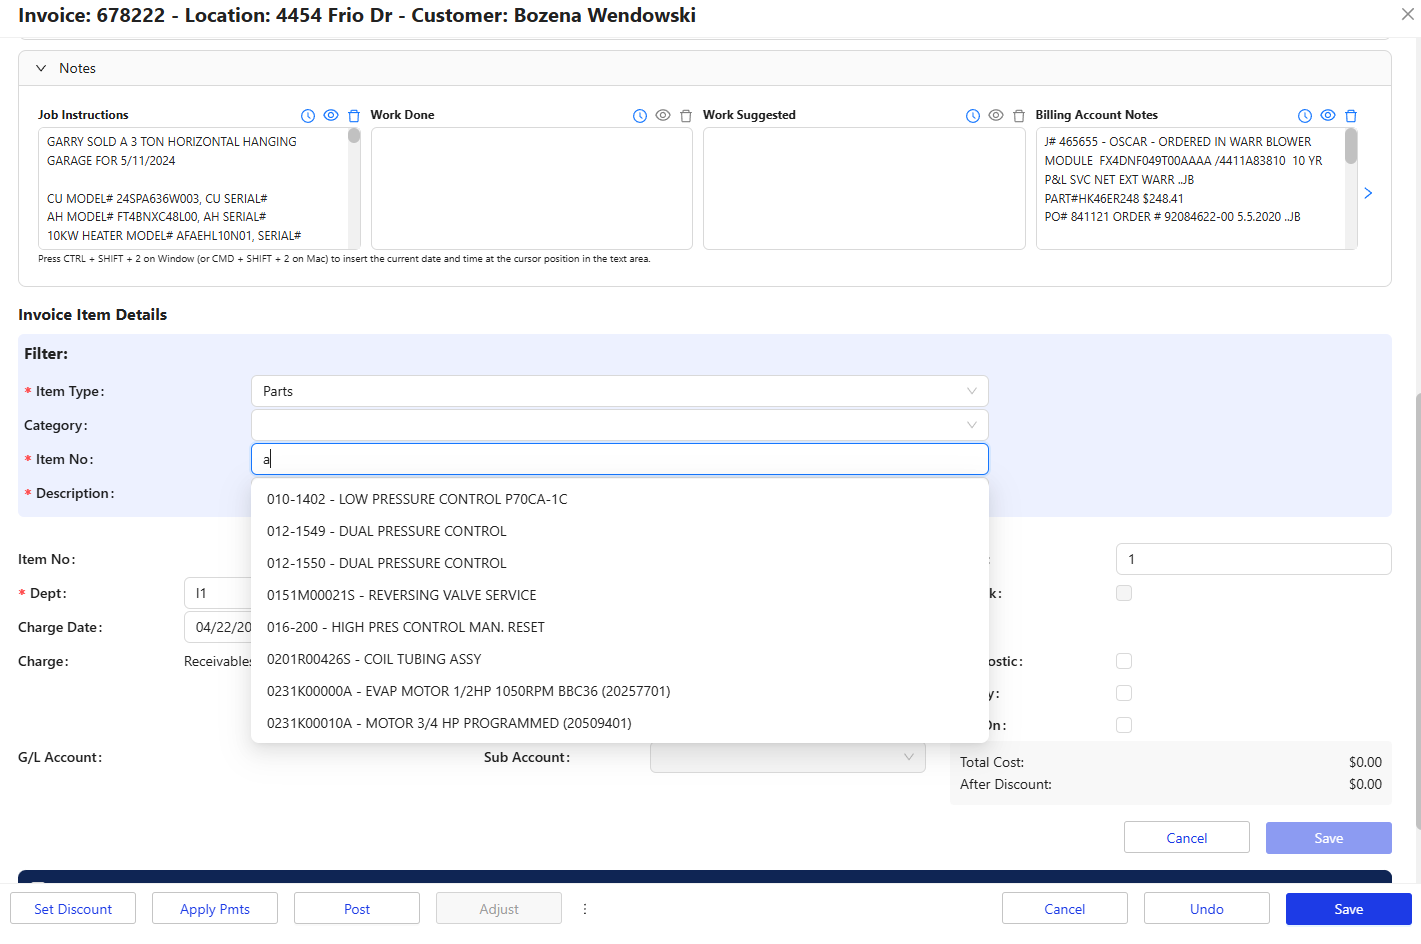Open the more options vertical dots menu
Viewport: 1421px width, 944px height.
click(x=585, y=909)
